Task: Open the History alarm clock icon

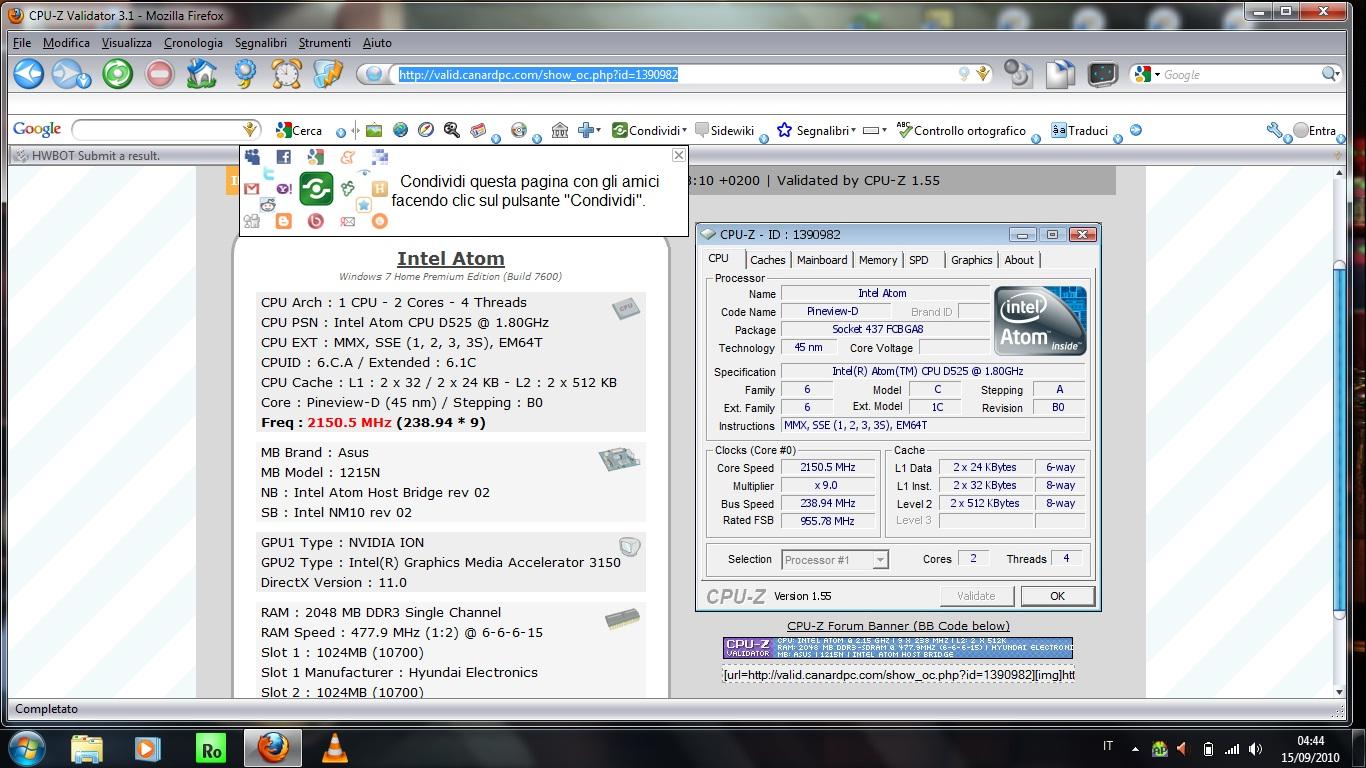Action: 286,74
